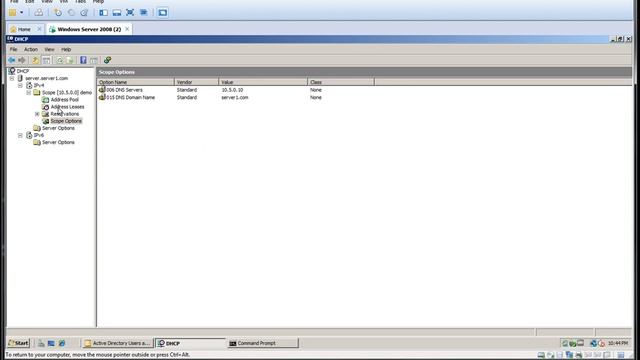Collapse the server.server1.com tree node
The image size is (640, 360).
[12, 78]
